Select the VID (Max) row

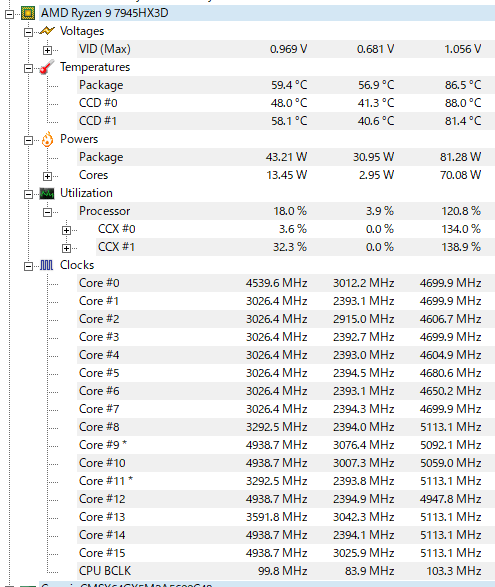(x=286, y=49)
